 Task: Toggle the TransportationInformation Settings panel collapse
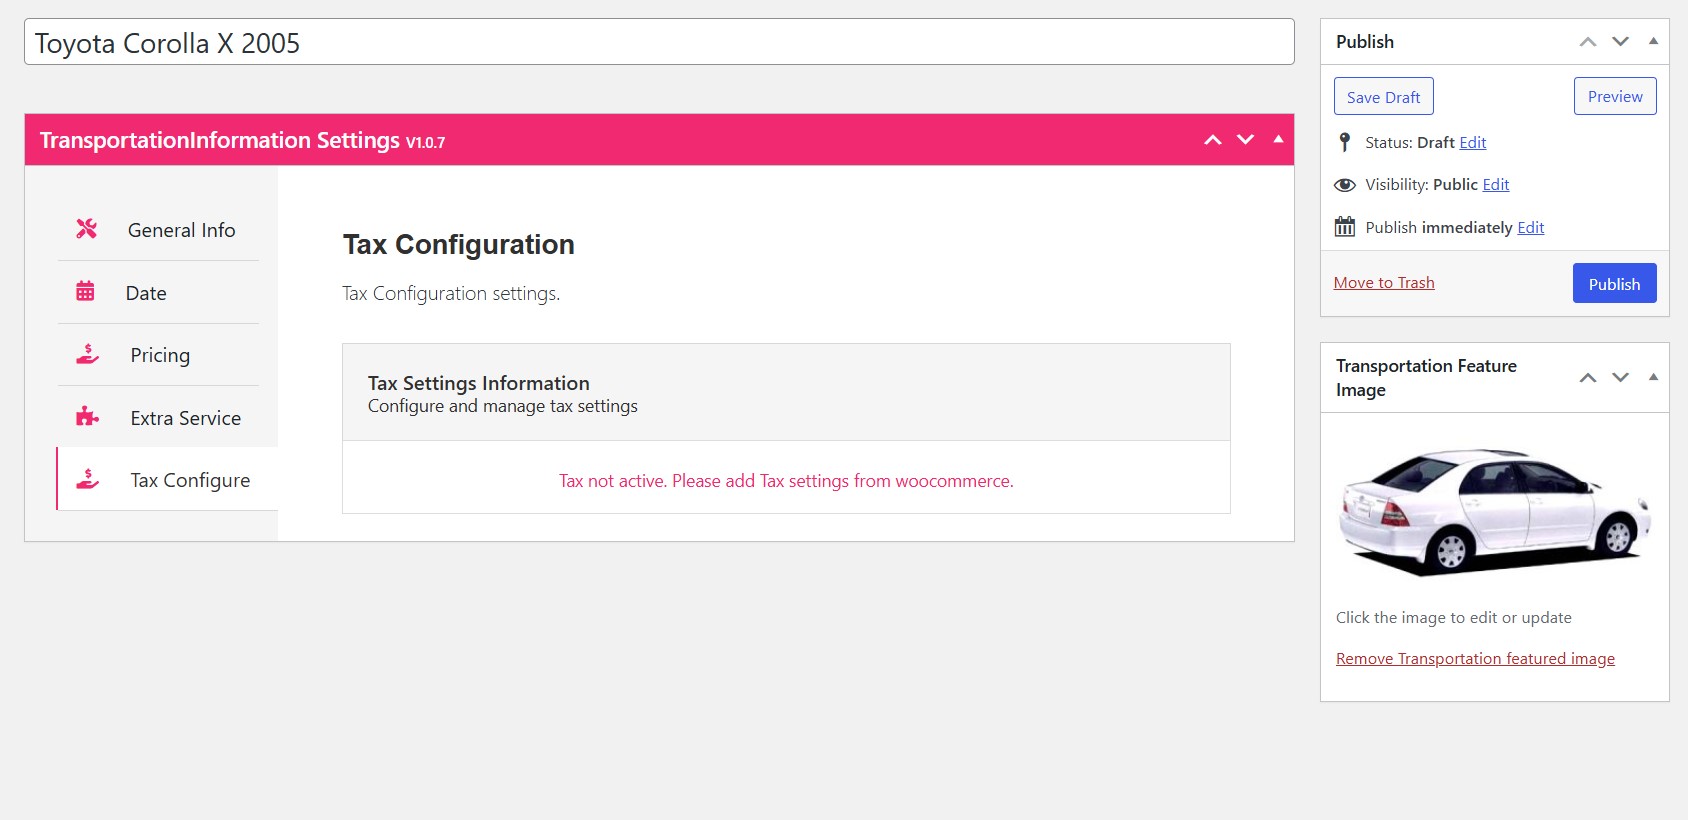coord(1278,139)
